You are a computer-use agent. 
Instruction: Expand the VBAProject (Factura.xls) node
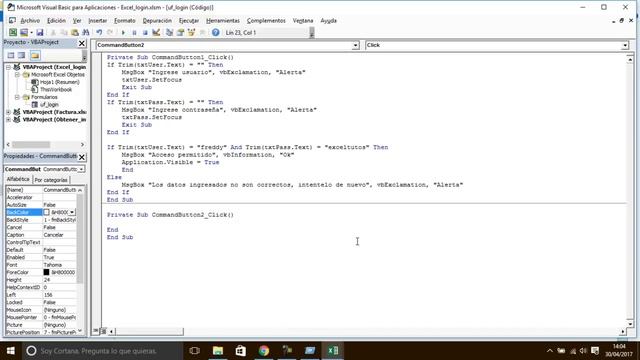click(x=8, y=112)
